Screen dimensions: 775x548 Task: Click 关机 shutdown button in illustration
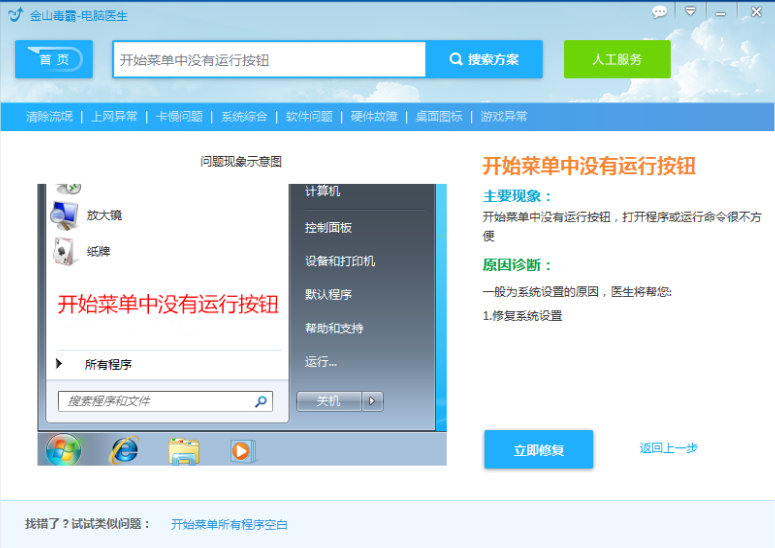[x=329, y=401]
